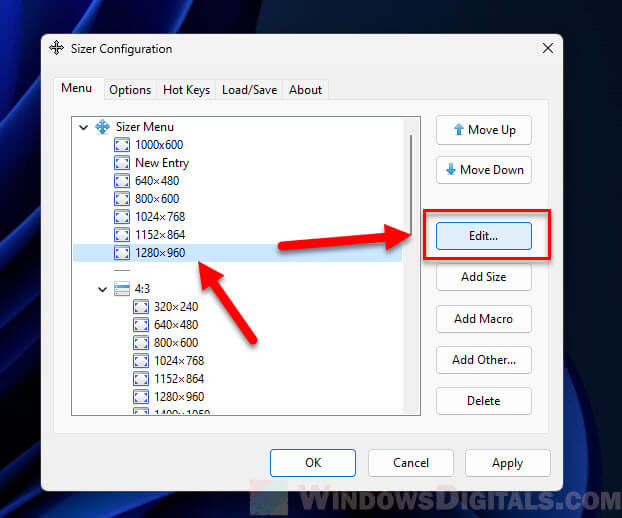The width and height of the screenshot is (622, 518).
Task: Select the 'New Entry' item text
Action: 162,163
